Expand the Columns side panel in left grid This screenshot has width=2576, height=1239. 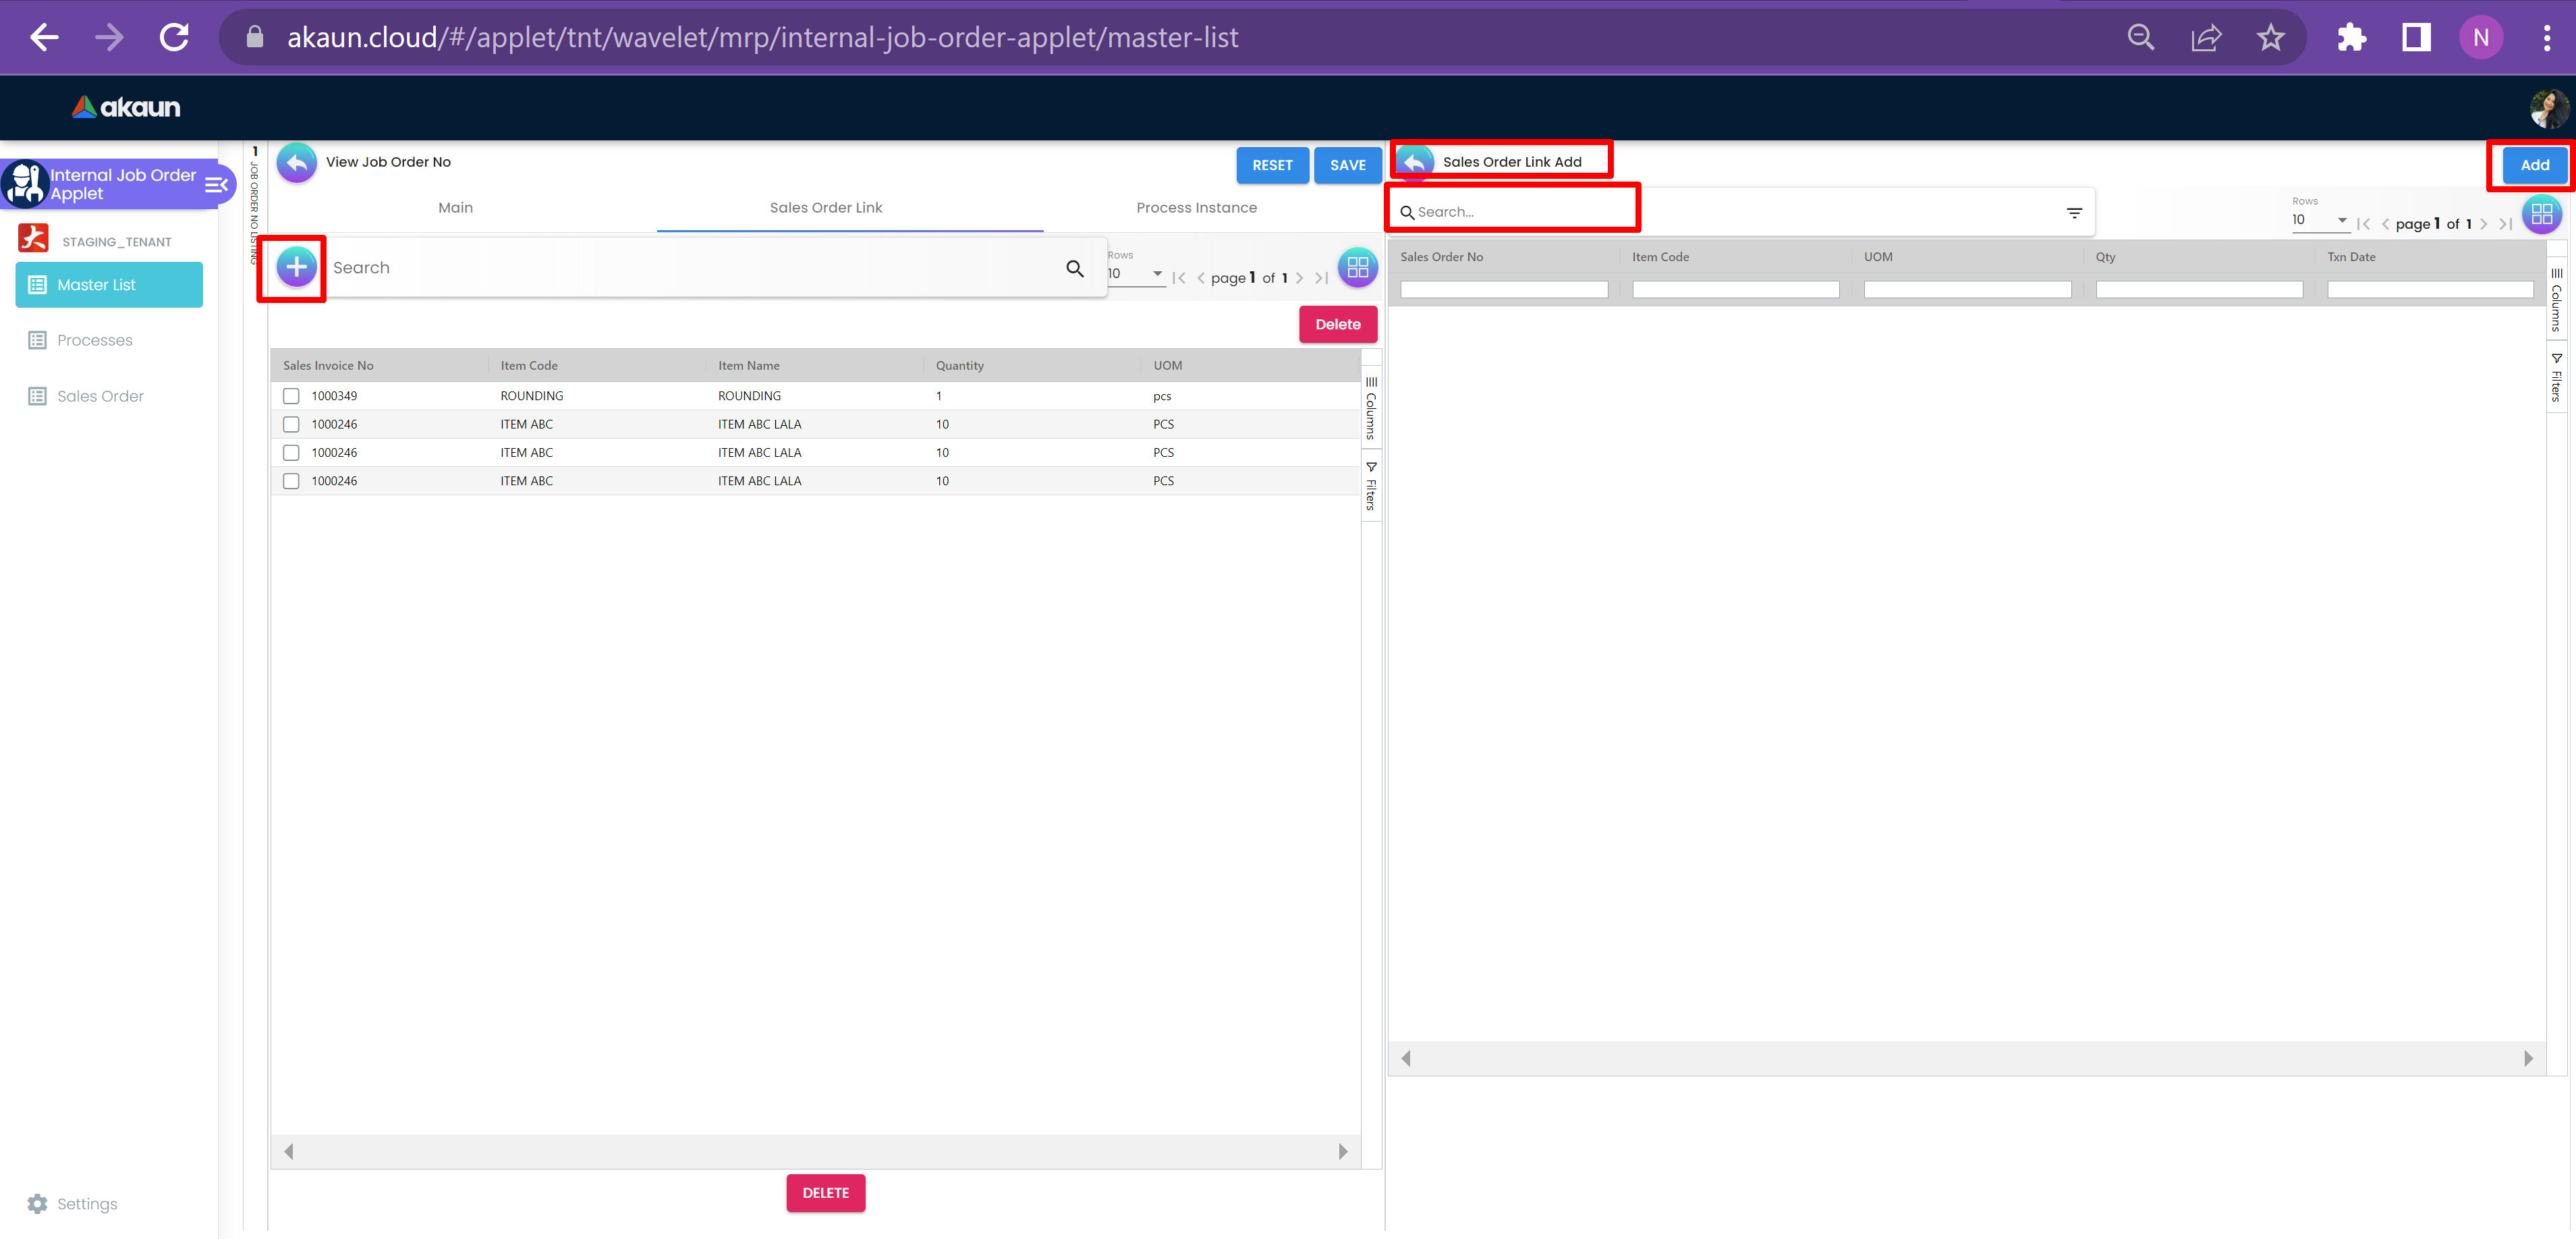click(1371, 408)
